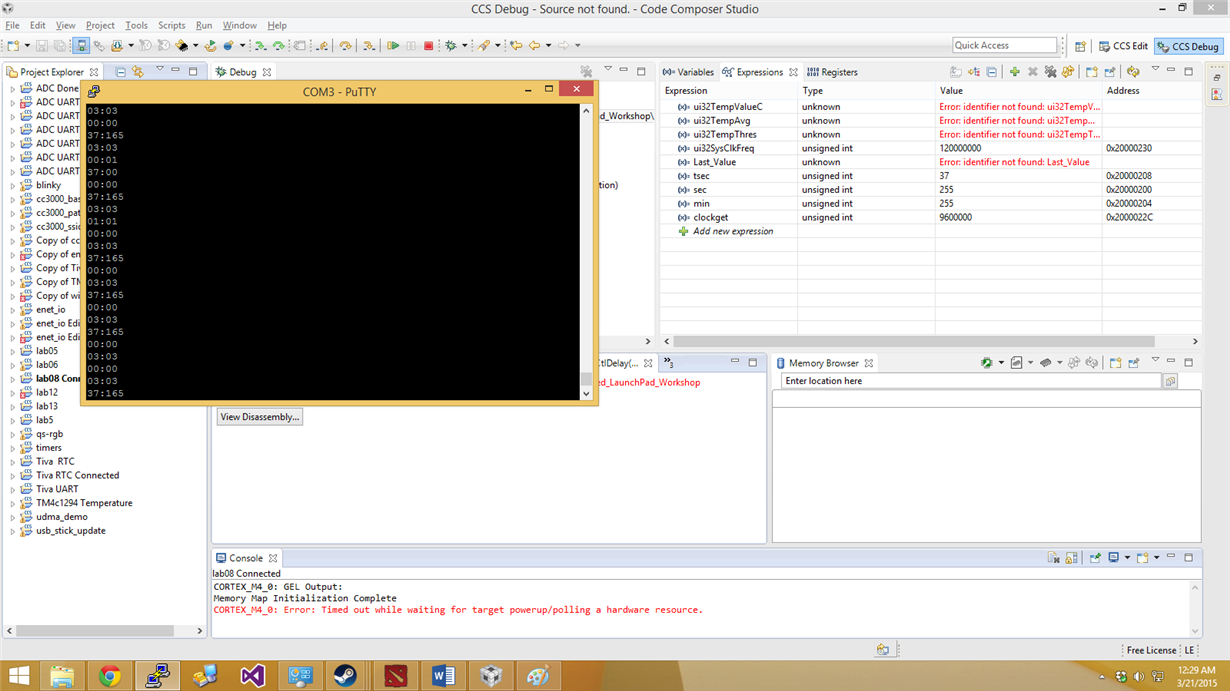Click the Go button beside location field
Viewport: 1230px width, 691px height.
click(x=1170, y=382)
